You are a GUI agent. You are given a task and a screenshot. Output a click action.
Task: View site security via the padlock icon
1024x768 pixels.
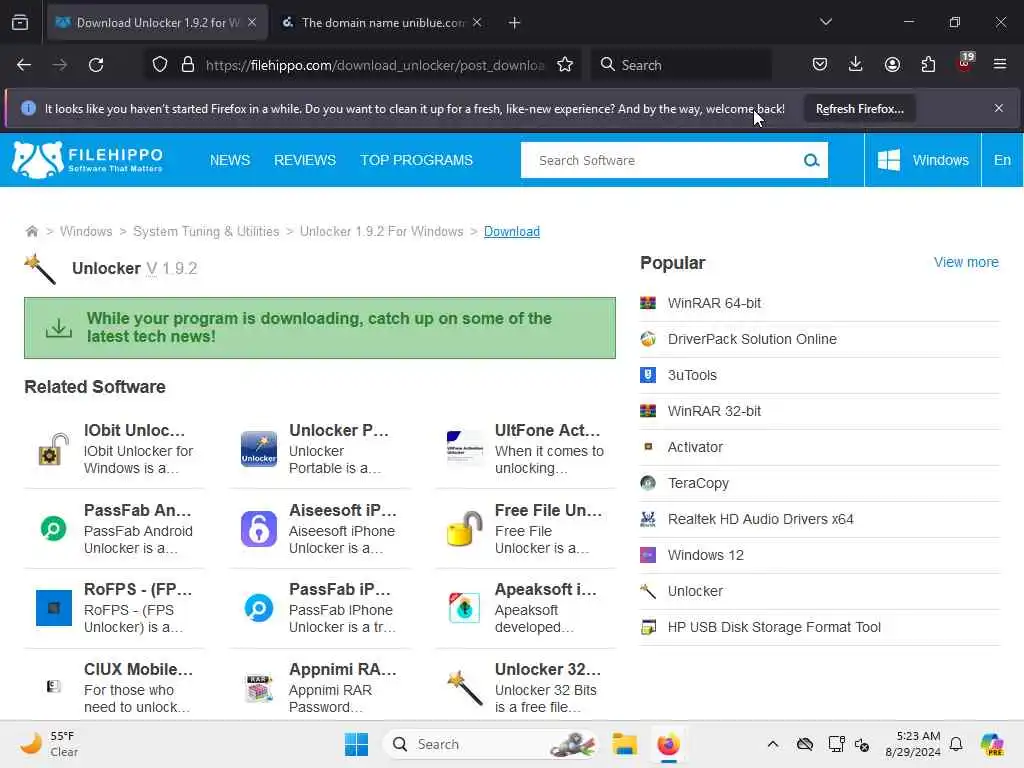(x=188, y=65)
